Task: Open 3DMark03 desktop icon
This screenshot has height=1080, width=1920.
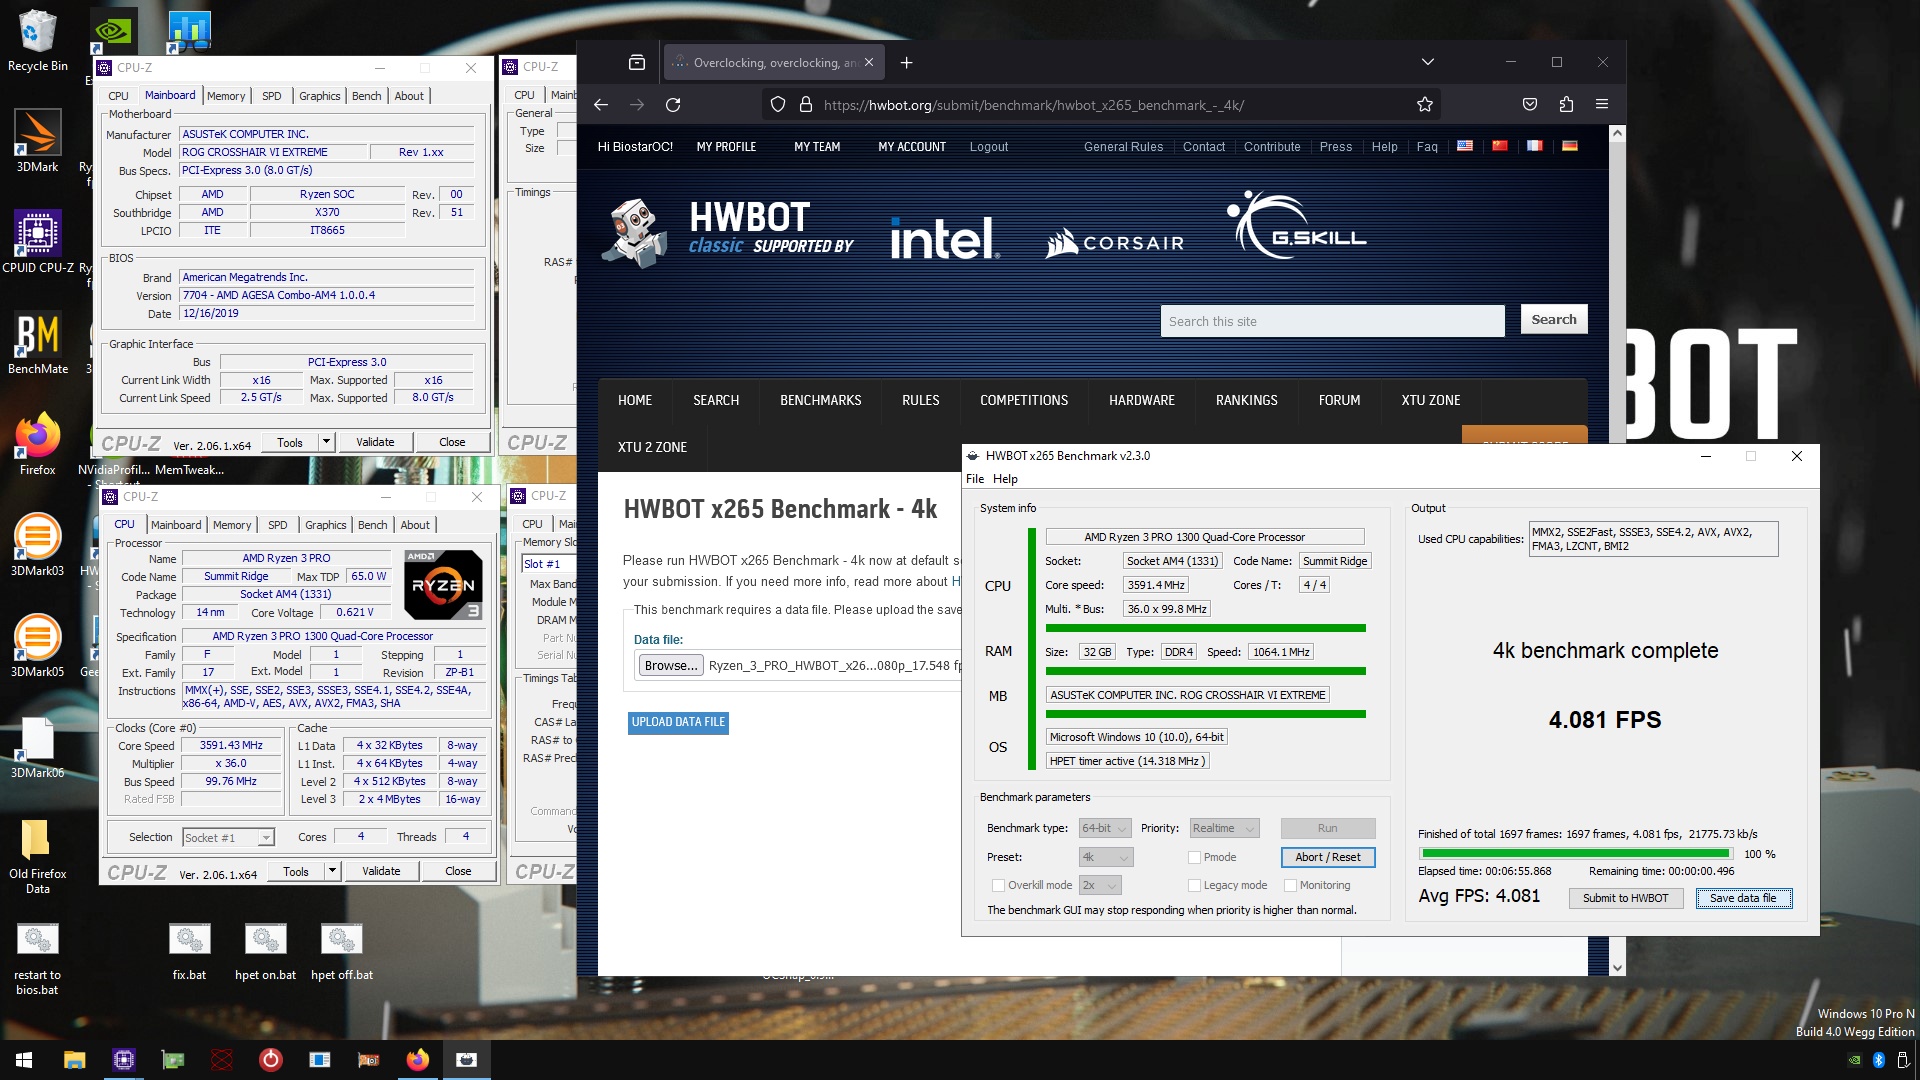Action: tap(37, 544)
